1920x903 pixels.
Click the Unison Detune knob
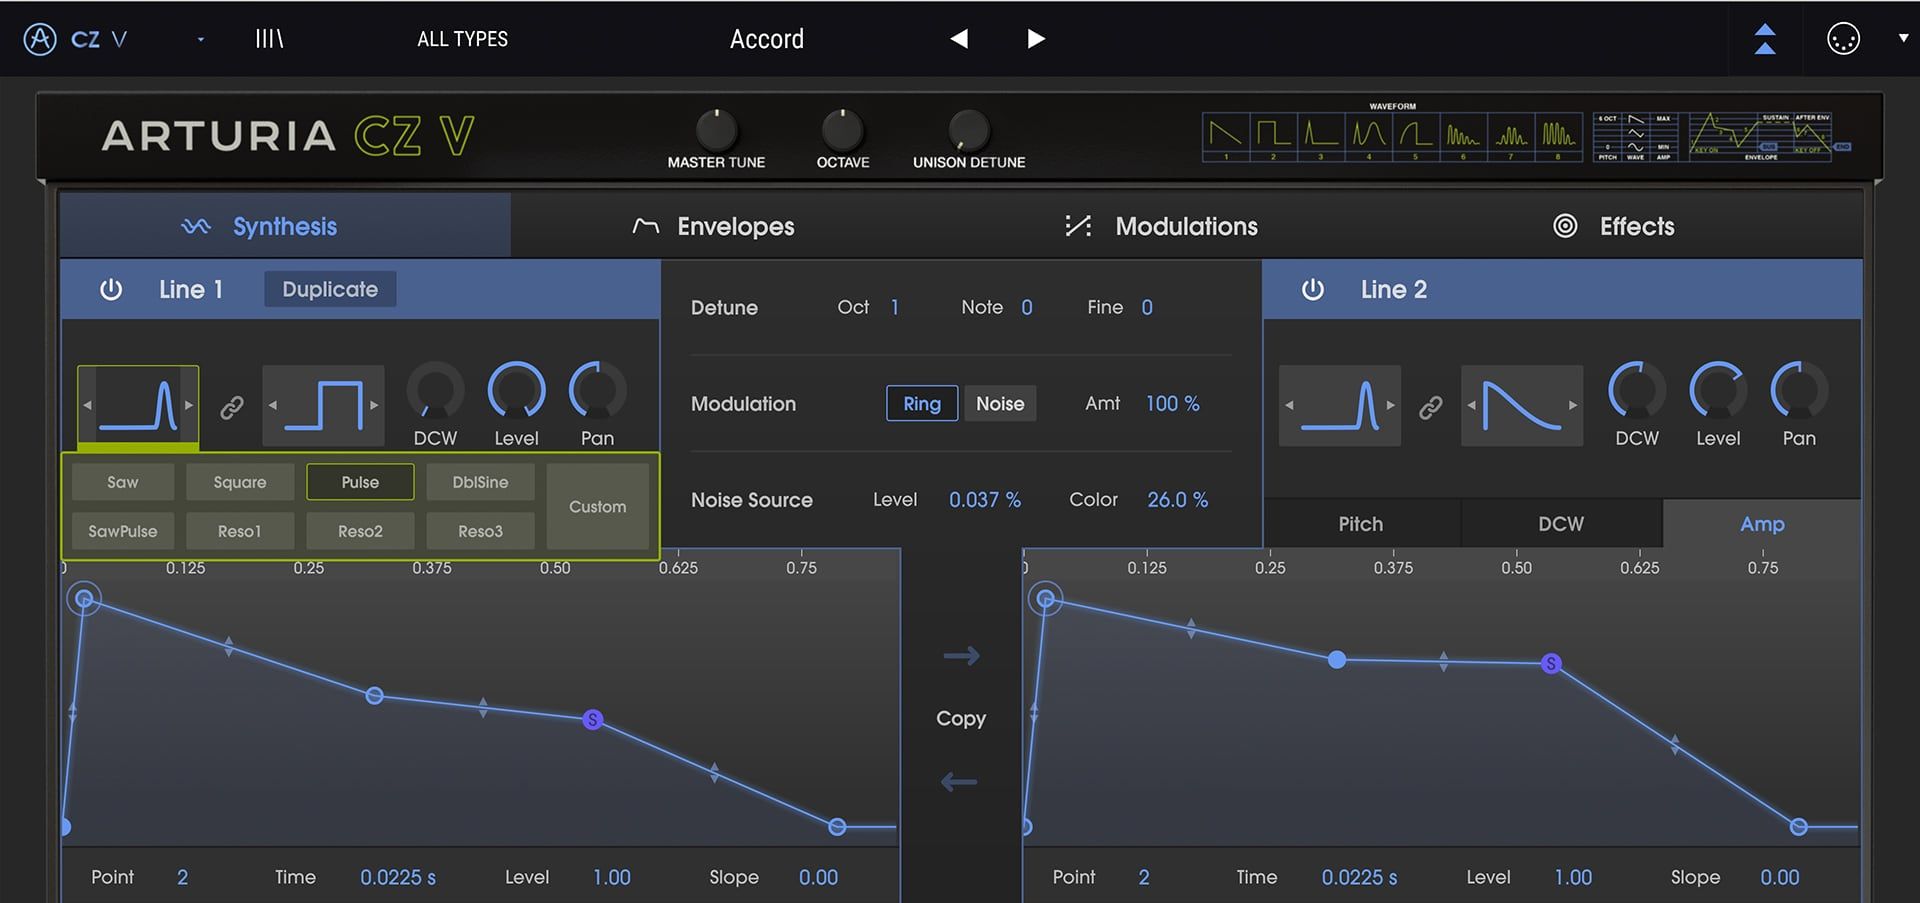pyautogui.click(x=968, y=131)
